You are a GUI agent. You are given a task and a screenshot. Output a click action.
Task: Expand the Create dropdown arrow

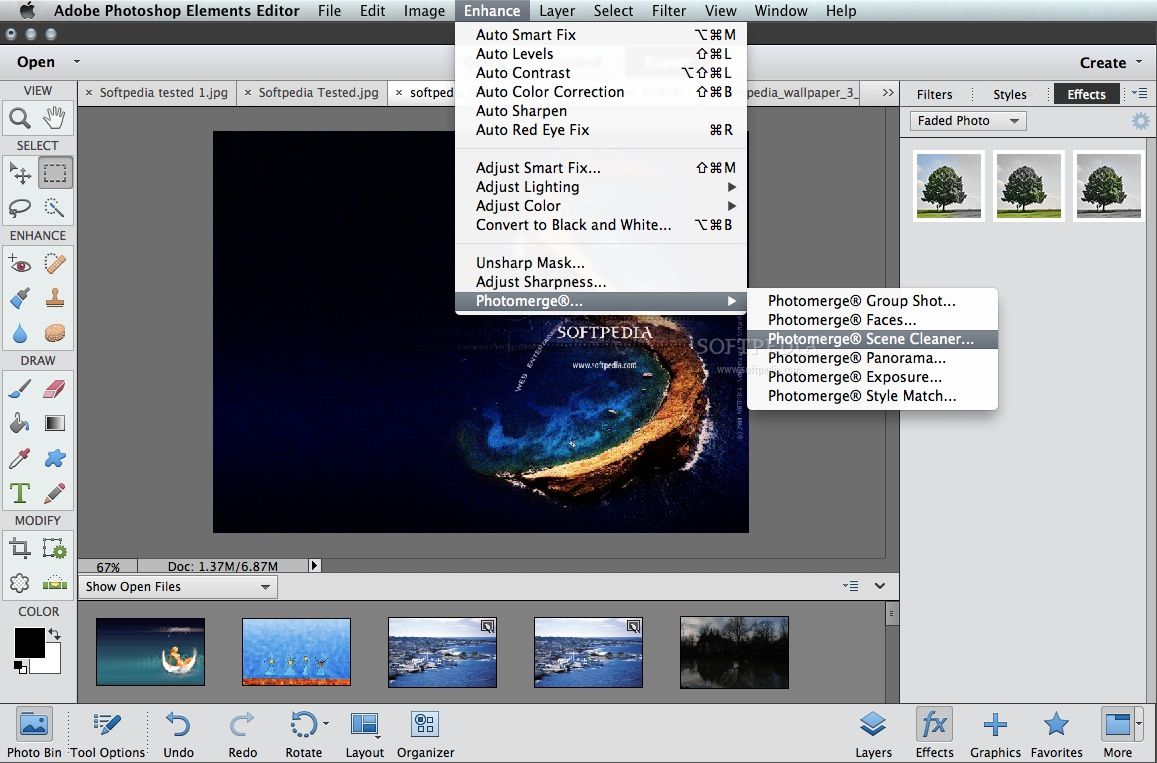click(1139, 62)
